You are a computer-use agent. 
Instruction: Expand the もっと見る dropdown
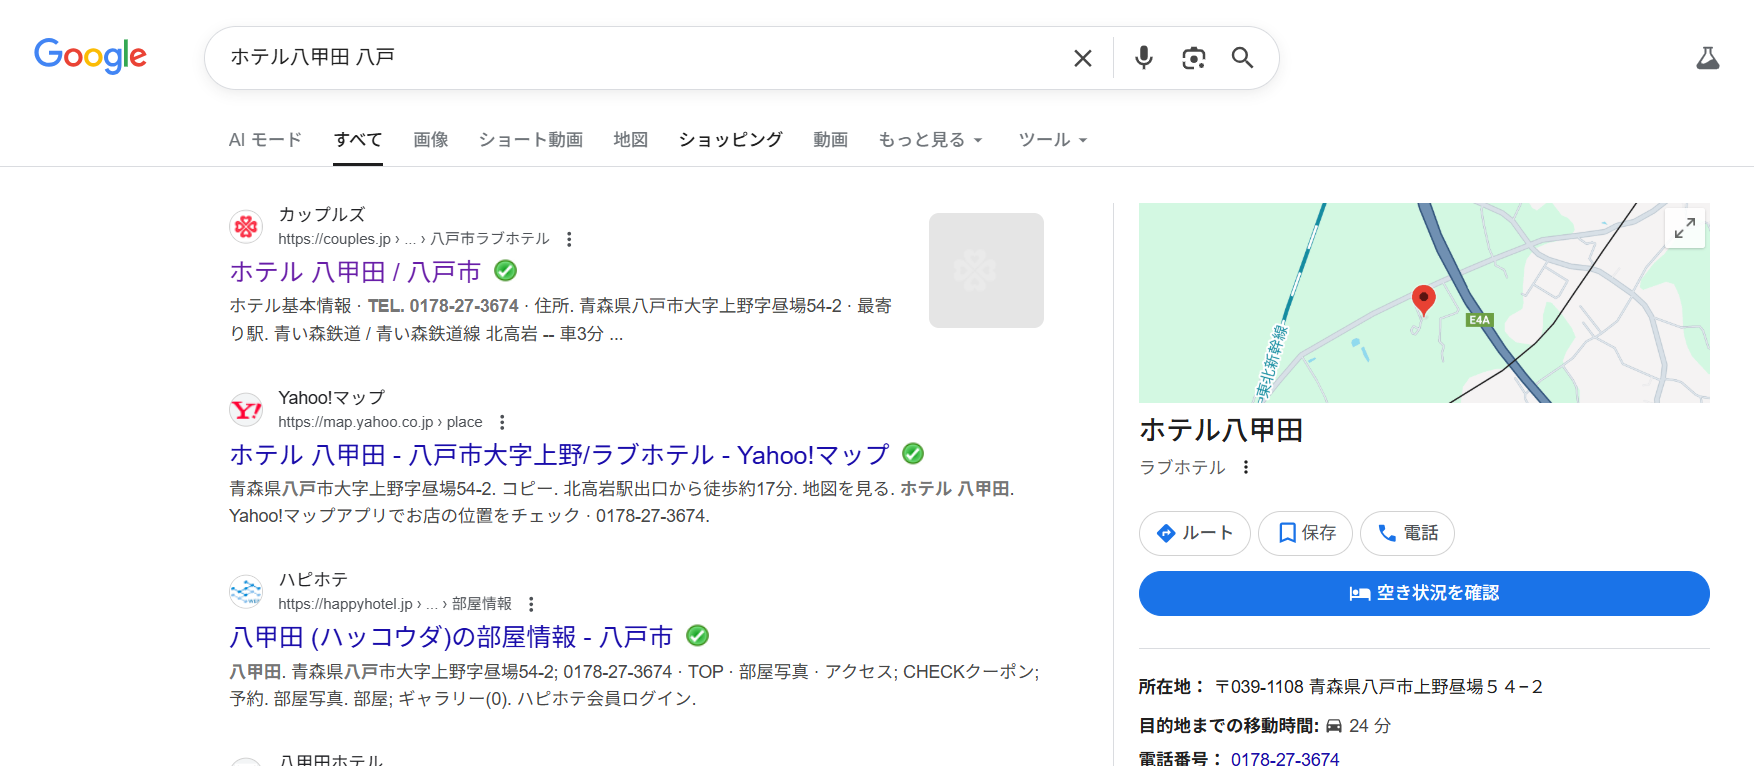coord(930,140)
